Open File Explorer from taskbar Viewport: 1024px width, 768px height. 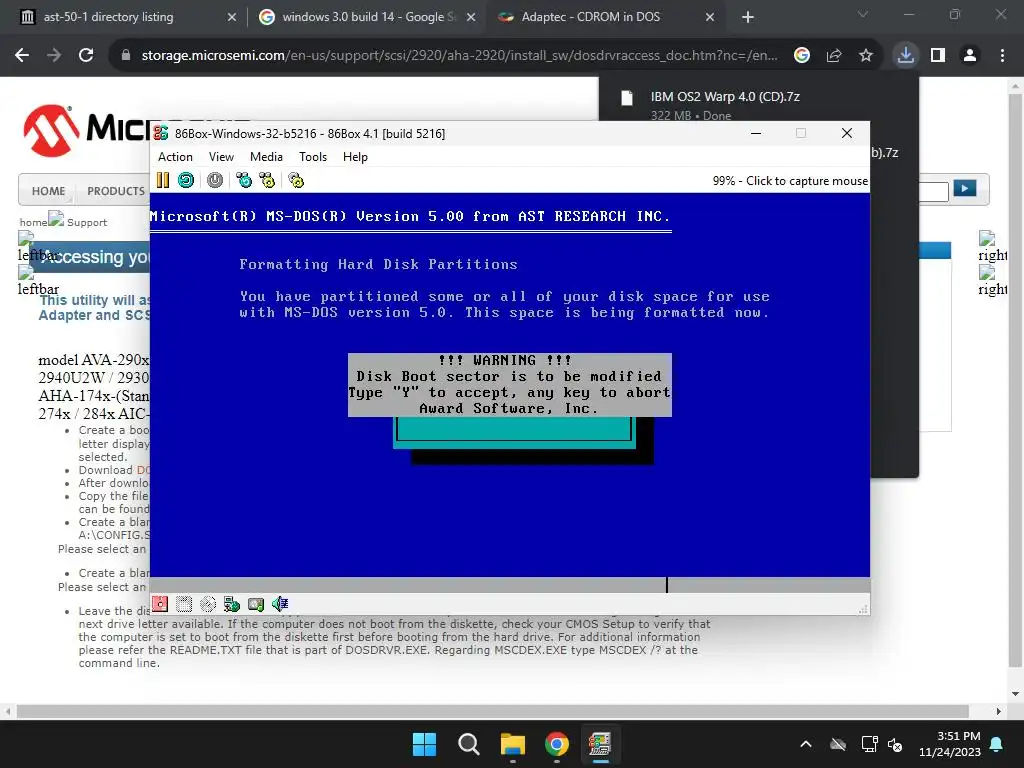click(513, 744)
